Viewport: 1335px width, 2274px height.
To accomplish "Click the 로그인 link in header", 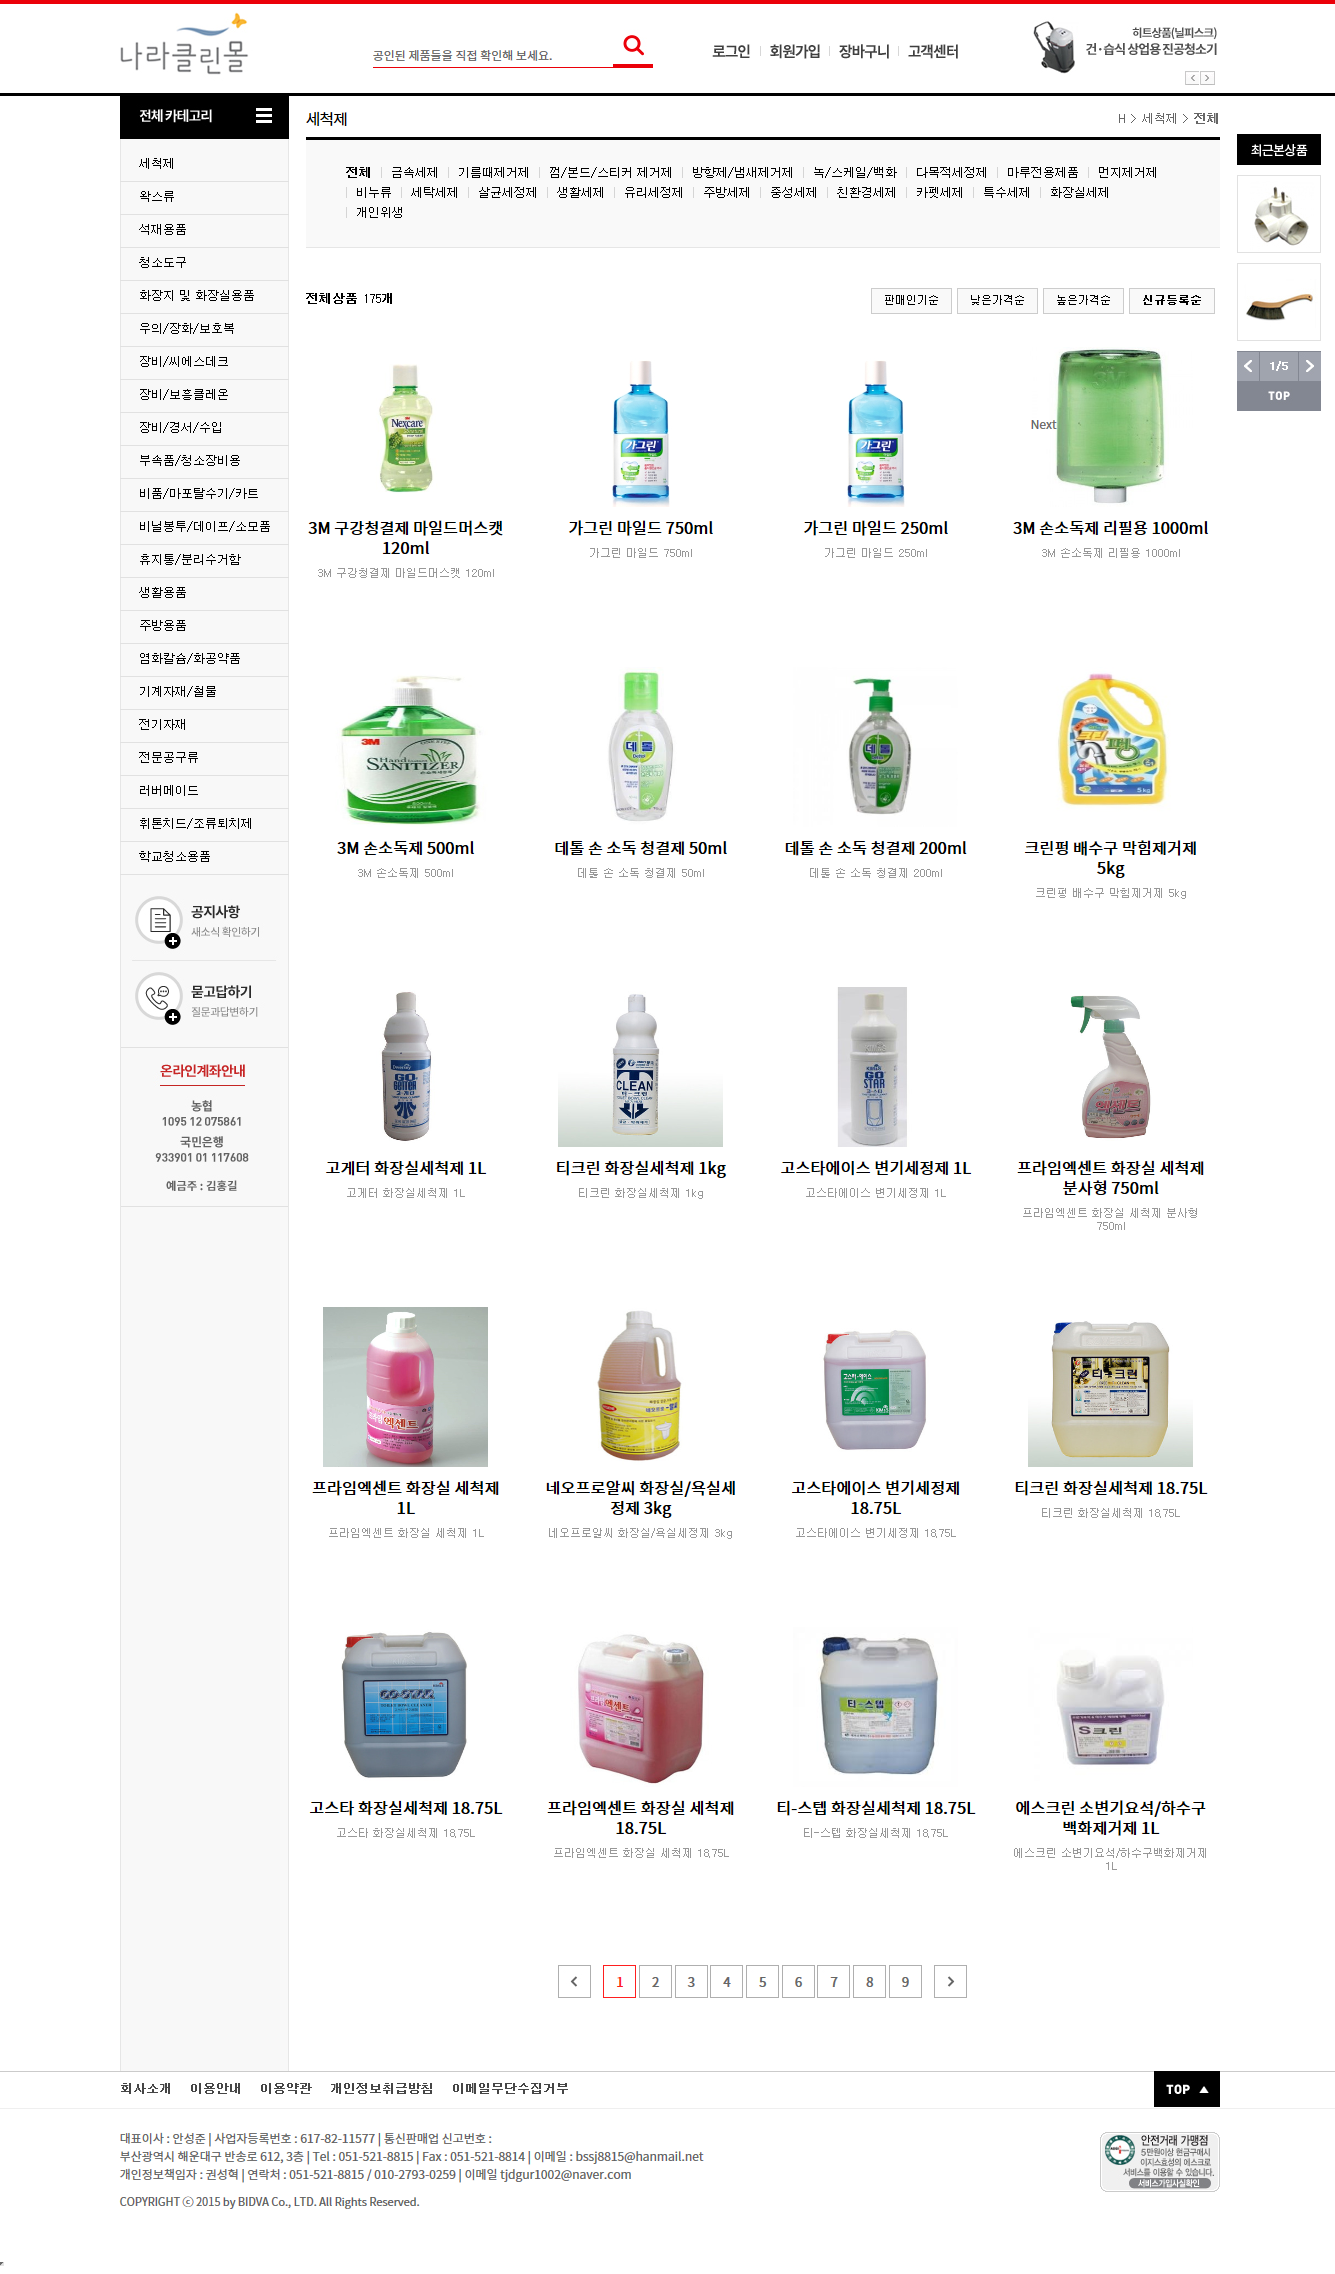I will (731, 51).
